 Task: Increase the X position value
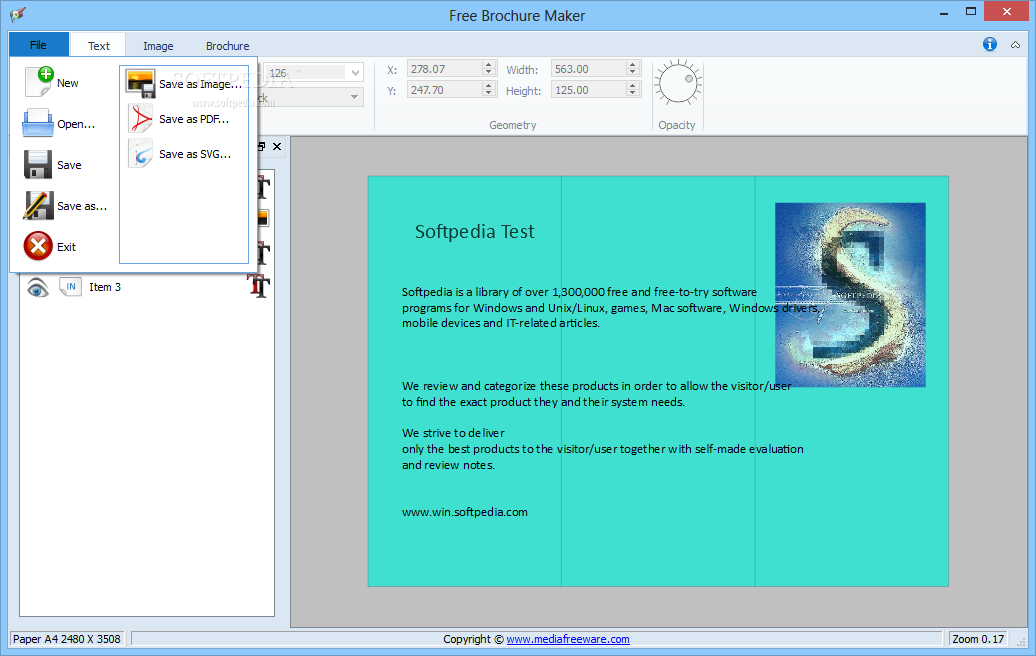pyautogui.click(x=488, y=65)
